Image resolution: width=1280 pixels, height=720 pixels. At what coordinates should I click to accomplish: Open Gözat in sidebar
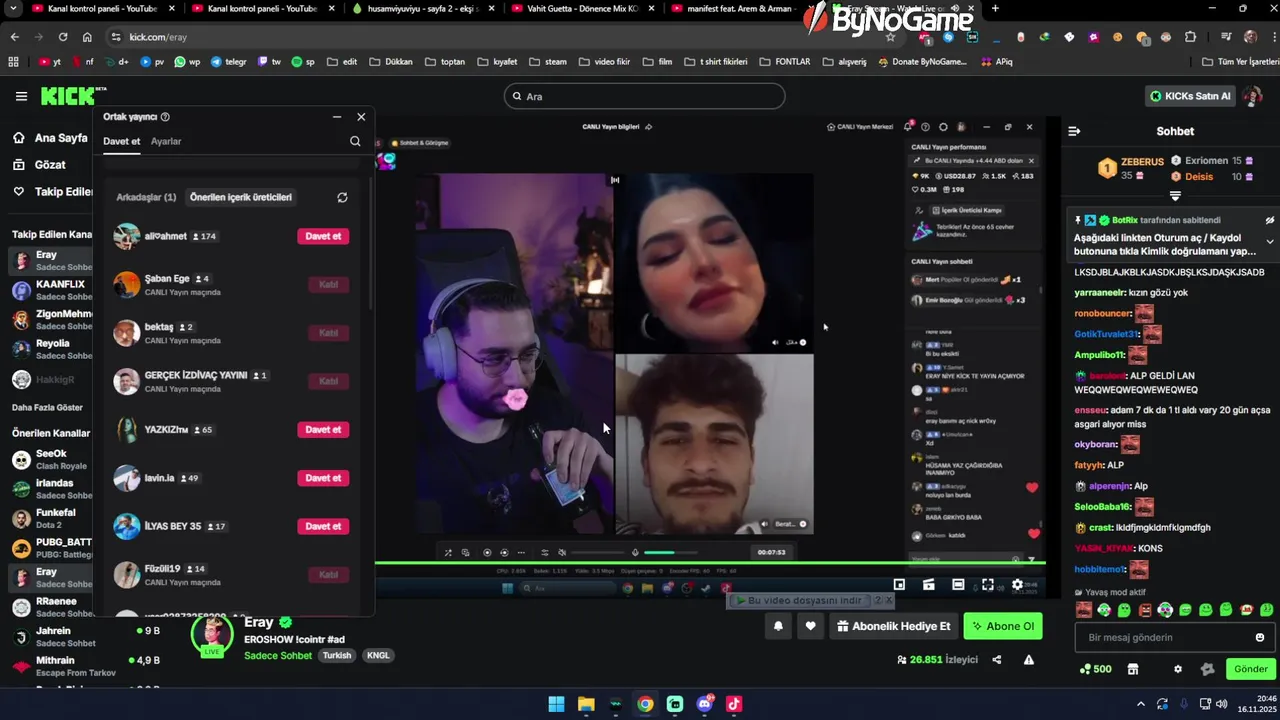coord(39,165)
